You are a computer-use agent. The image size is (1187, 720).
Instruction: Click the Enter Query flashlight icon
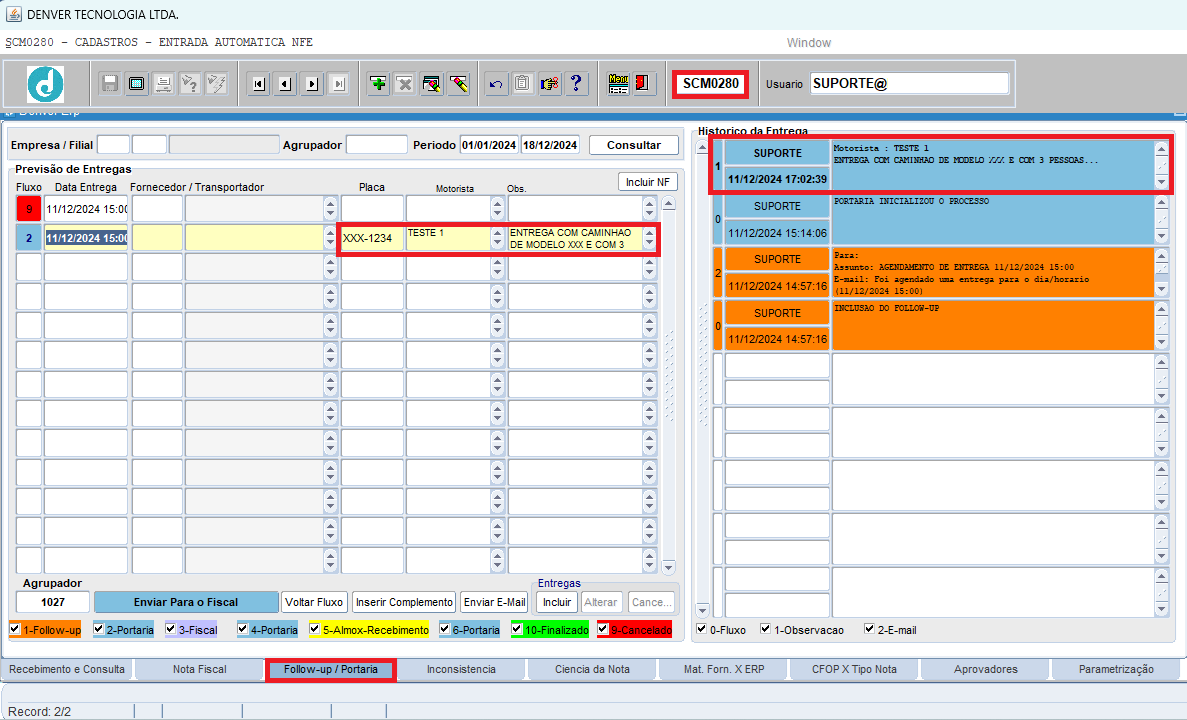click(189, 83)
